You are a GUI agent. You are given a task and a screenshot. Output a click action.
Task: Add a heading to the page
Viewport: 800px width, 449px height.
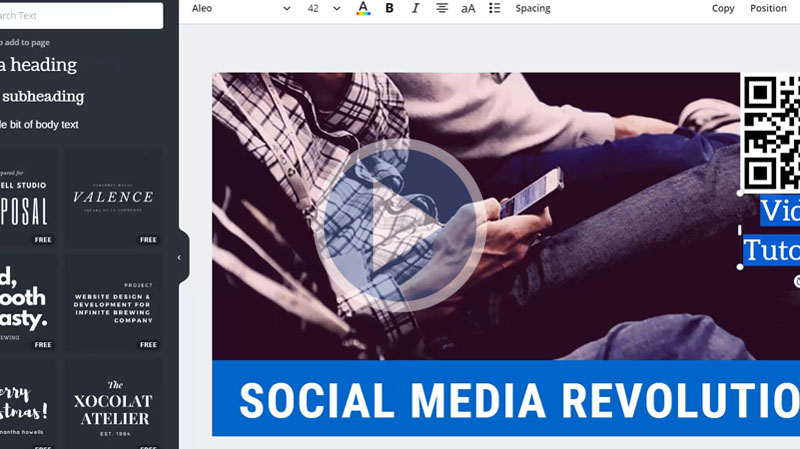[x=38, y=65]
